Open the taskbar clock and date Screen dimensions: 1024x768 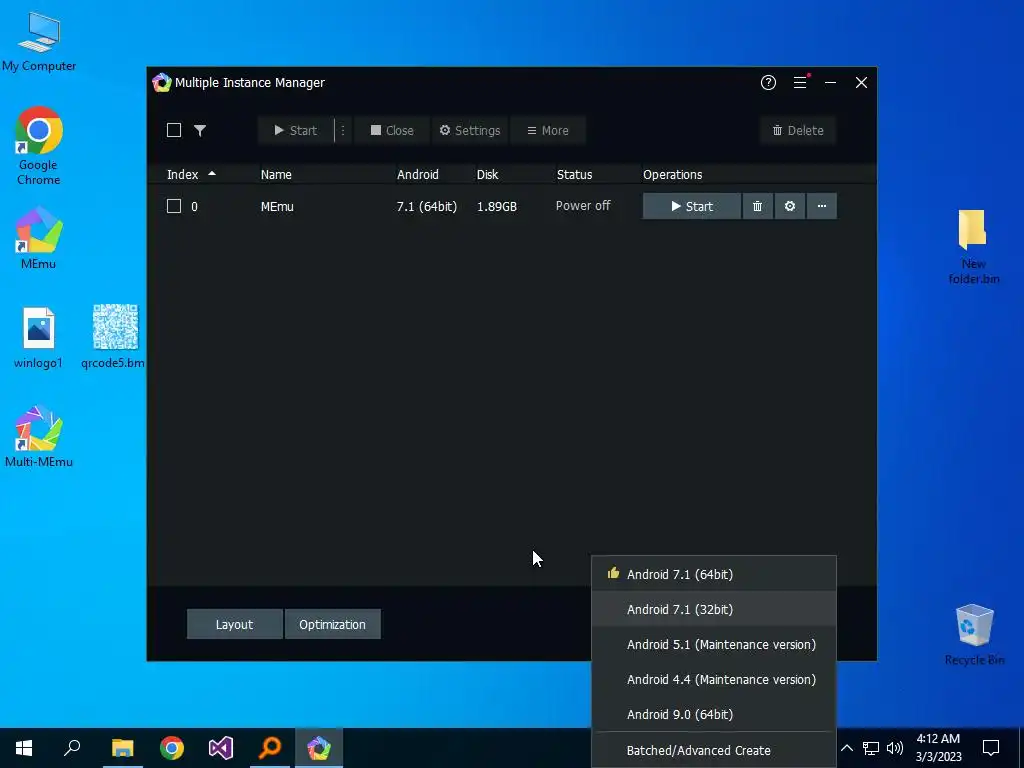938,748
